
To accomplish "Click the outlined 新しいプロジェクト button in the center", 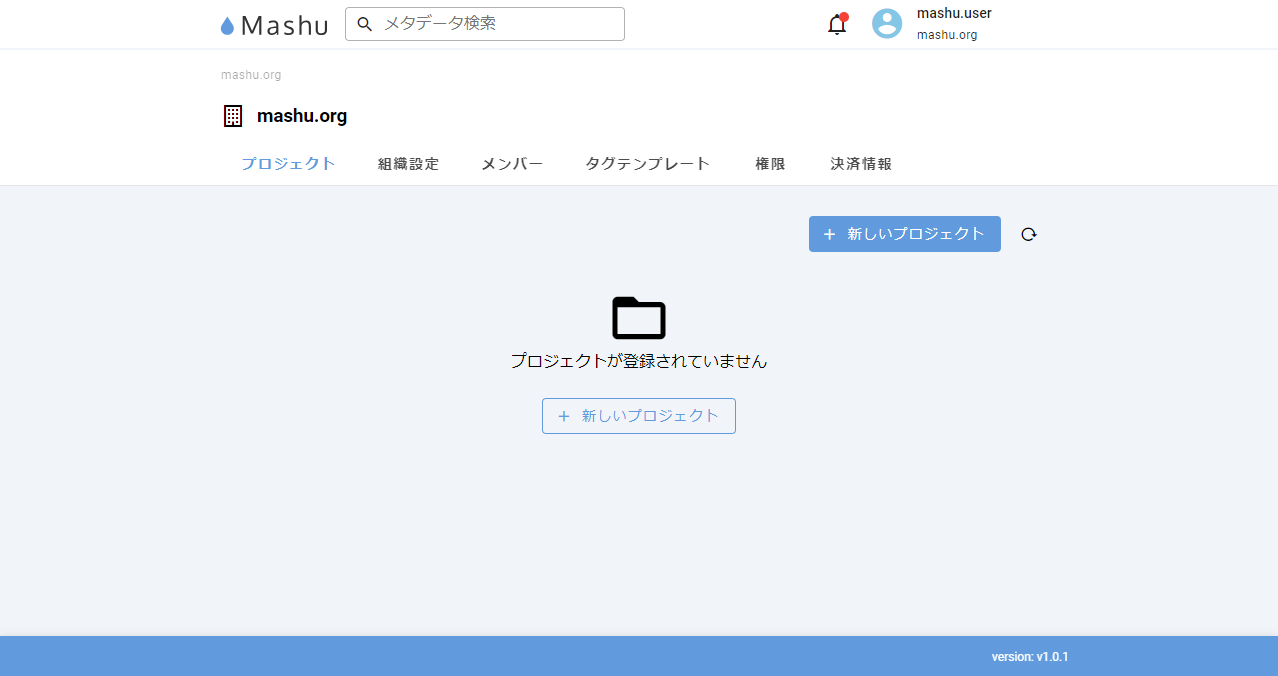I will [x=639, y=416].
